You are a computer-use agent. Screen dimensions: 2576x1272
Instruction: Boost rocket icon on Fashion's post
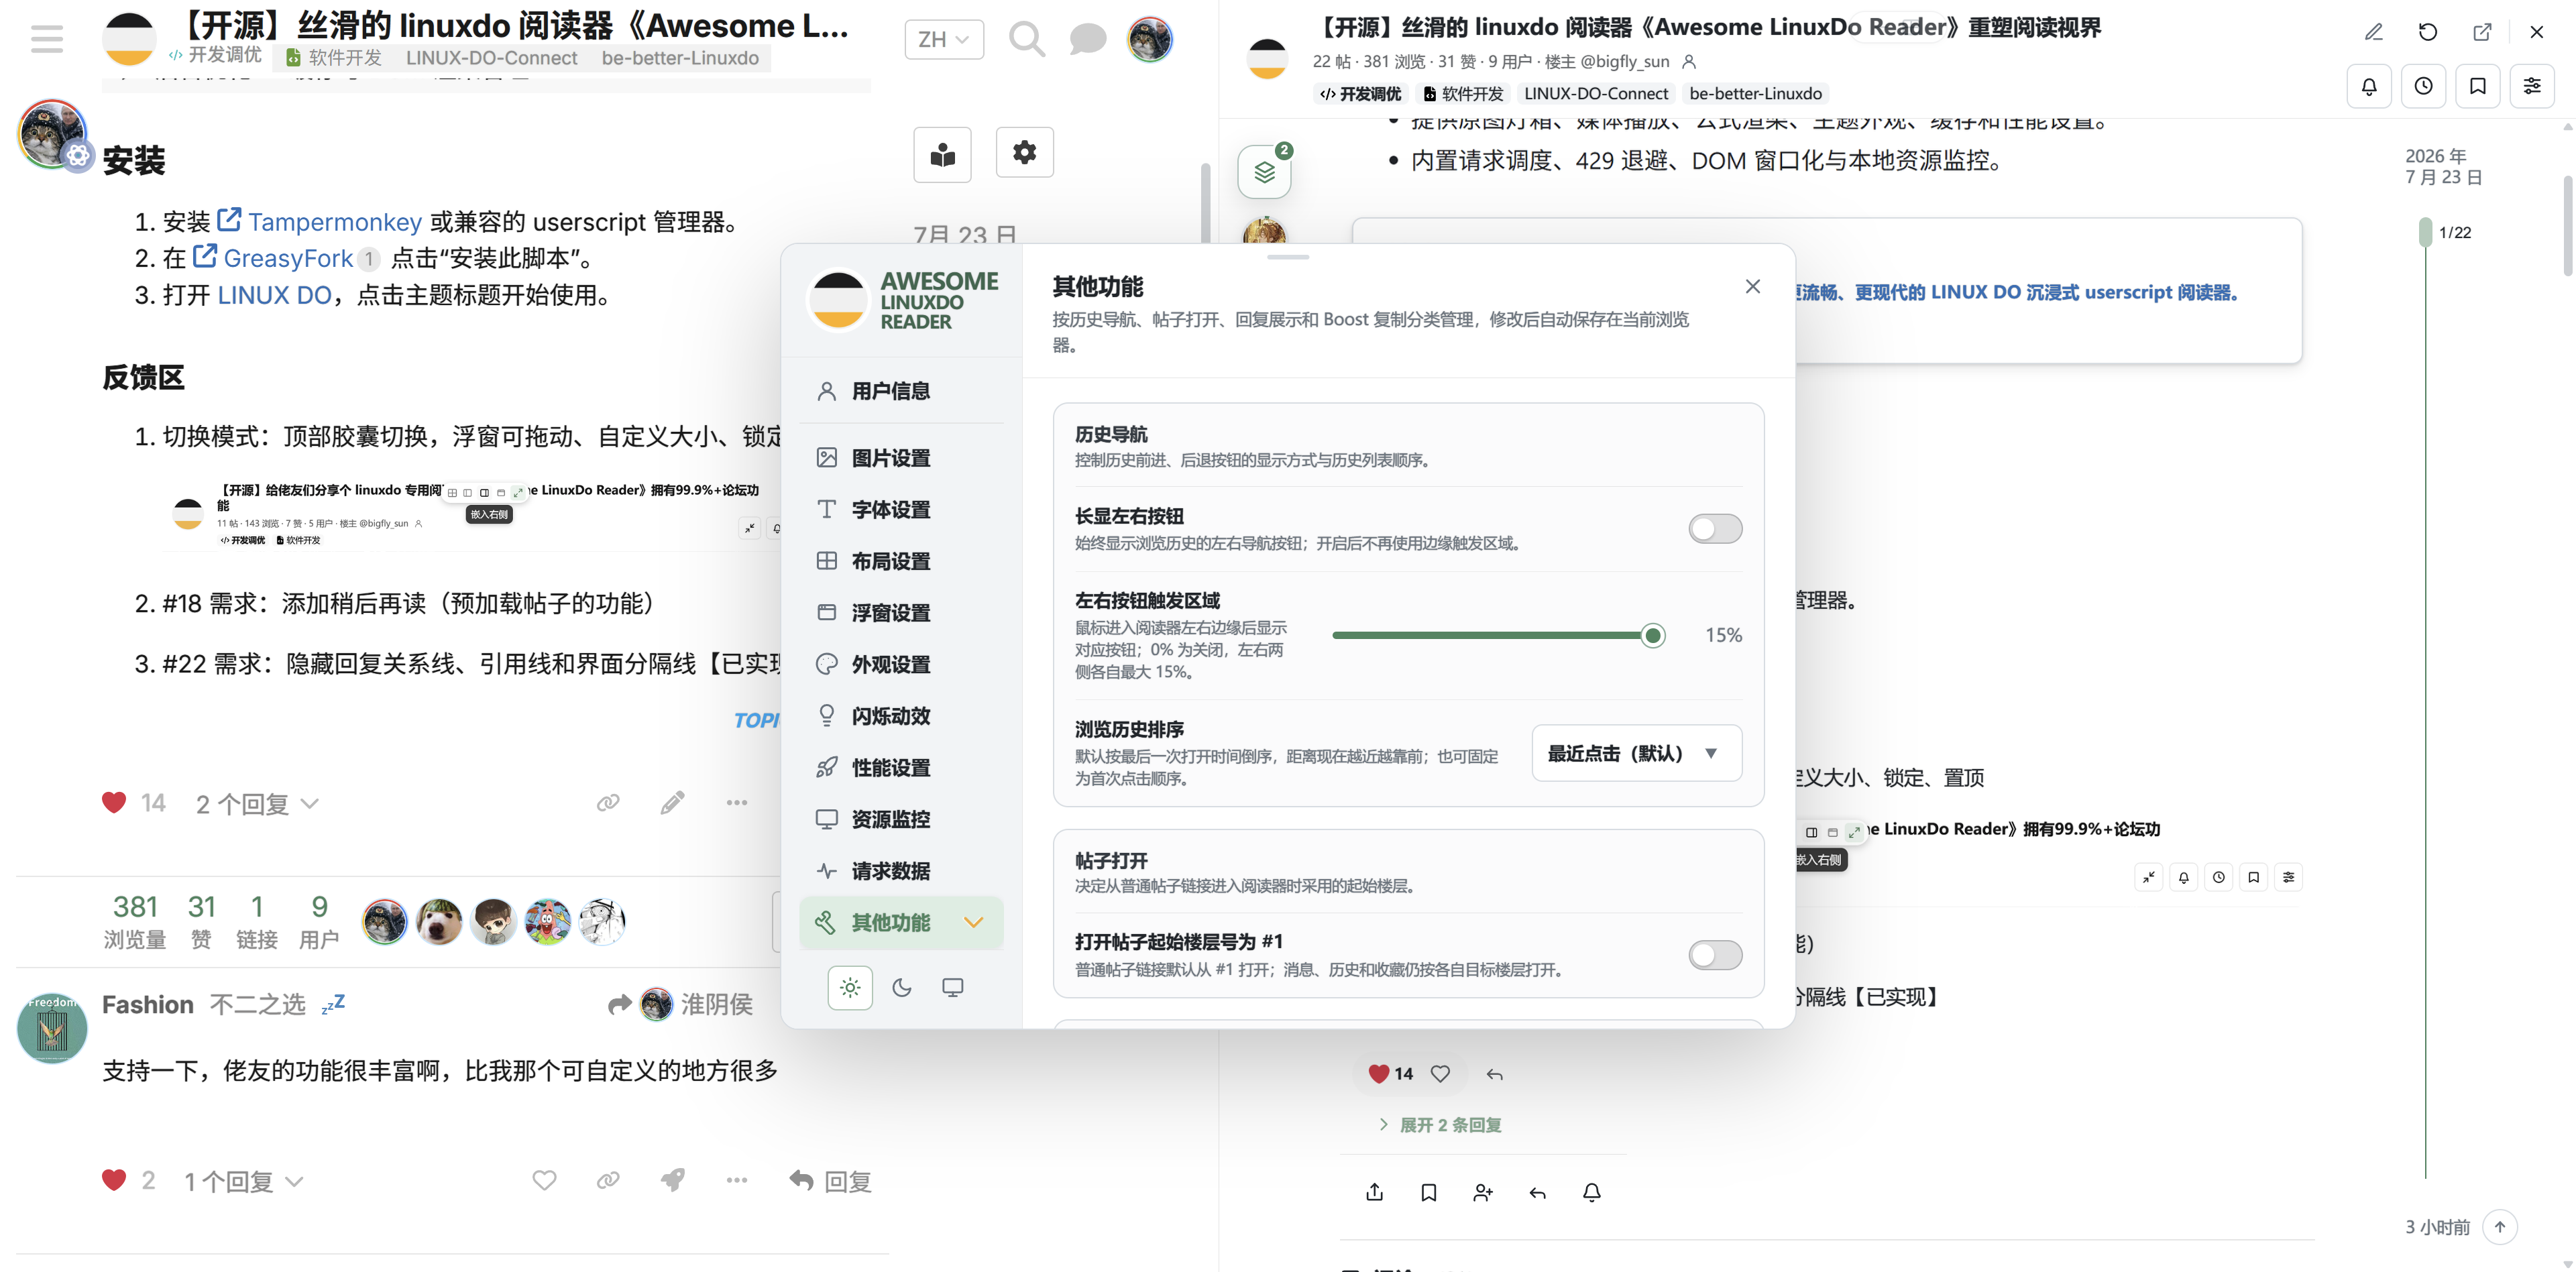pos(672,1181)
